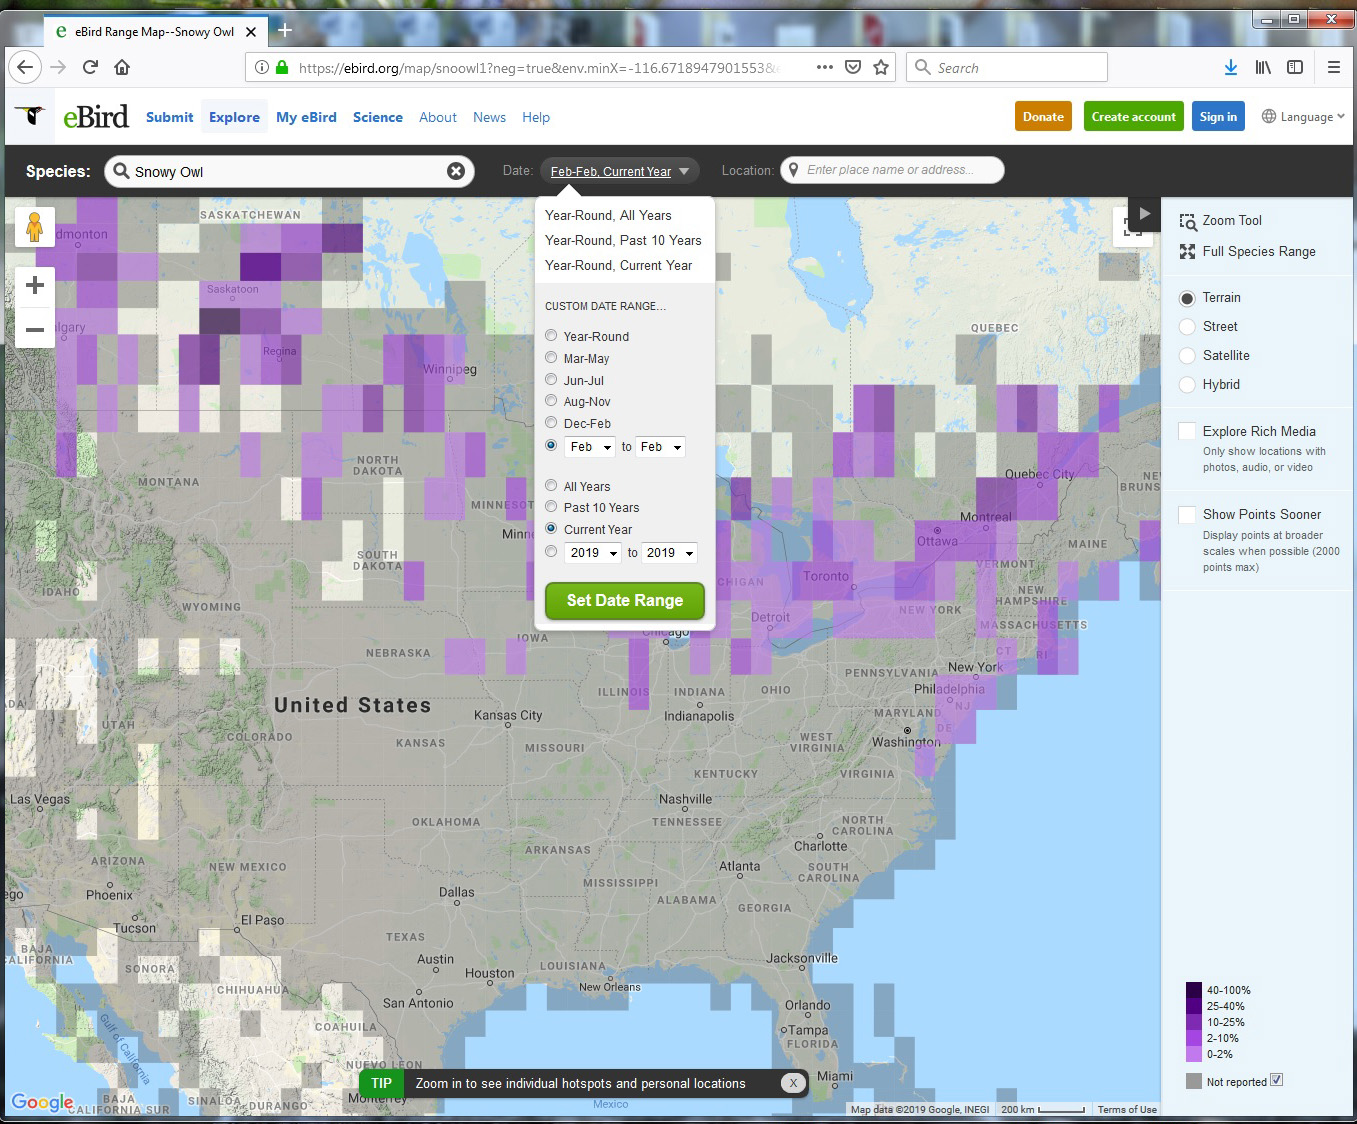
Task: Open the page actions three-dot menu
Action: pyautogui.click(x=824, y=67)
